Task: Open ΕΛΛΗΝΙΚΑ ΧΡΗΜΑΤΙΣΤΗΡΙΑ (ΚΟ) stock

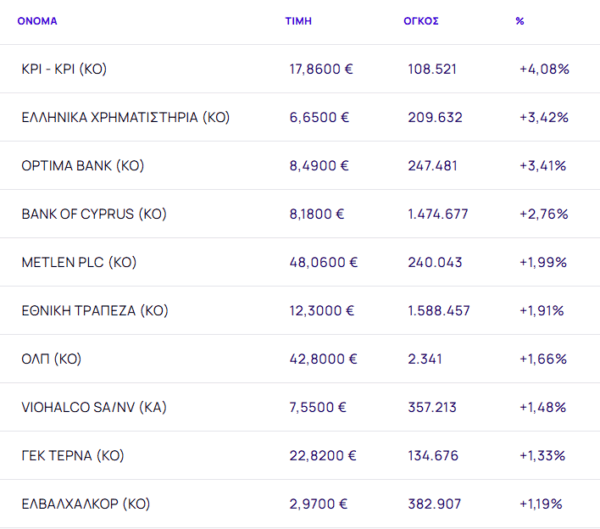Action: click(126, 118)
